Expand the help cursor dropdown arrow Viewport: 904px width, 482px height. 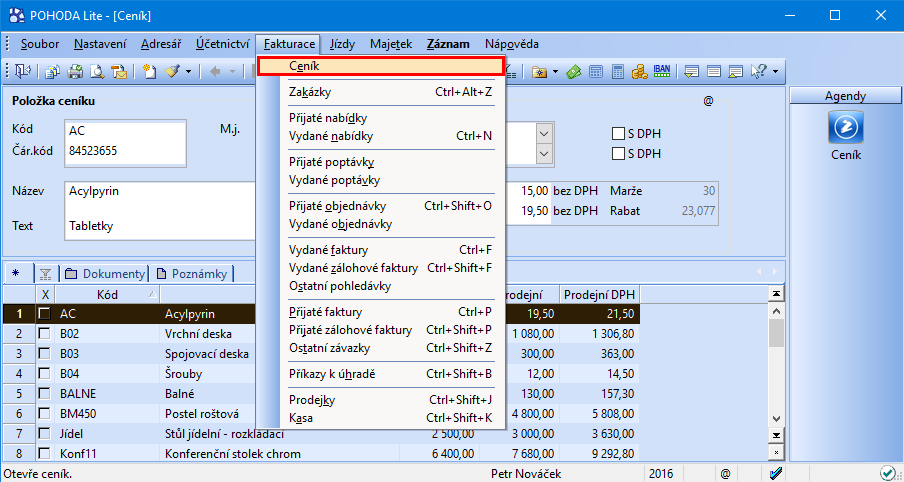(x=775, y=72)
